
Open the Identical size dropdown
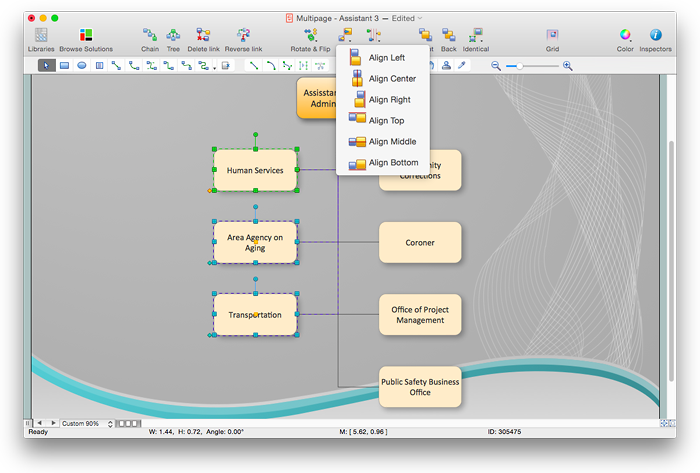coord(475,40)
